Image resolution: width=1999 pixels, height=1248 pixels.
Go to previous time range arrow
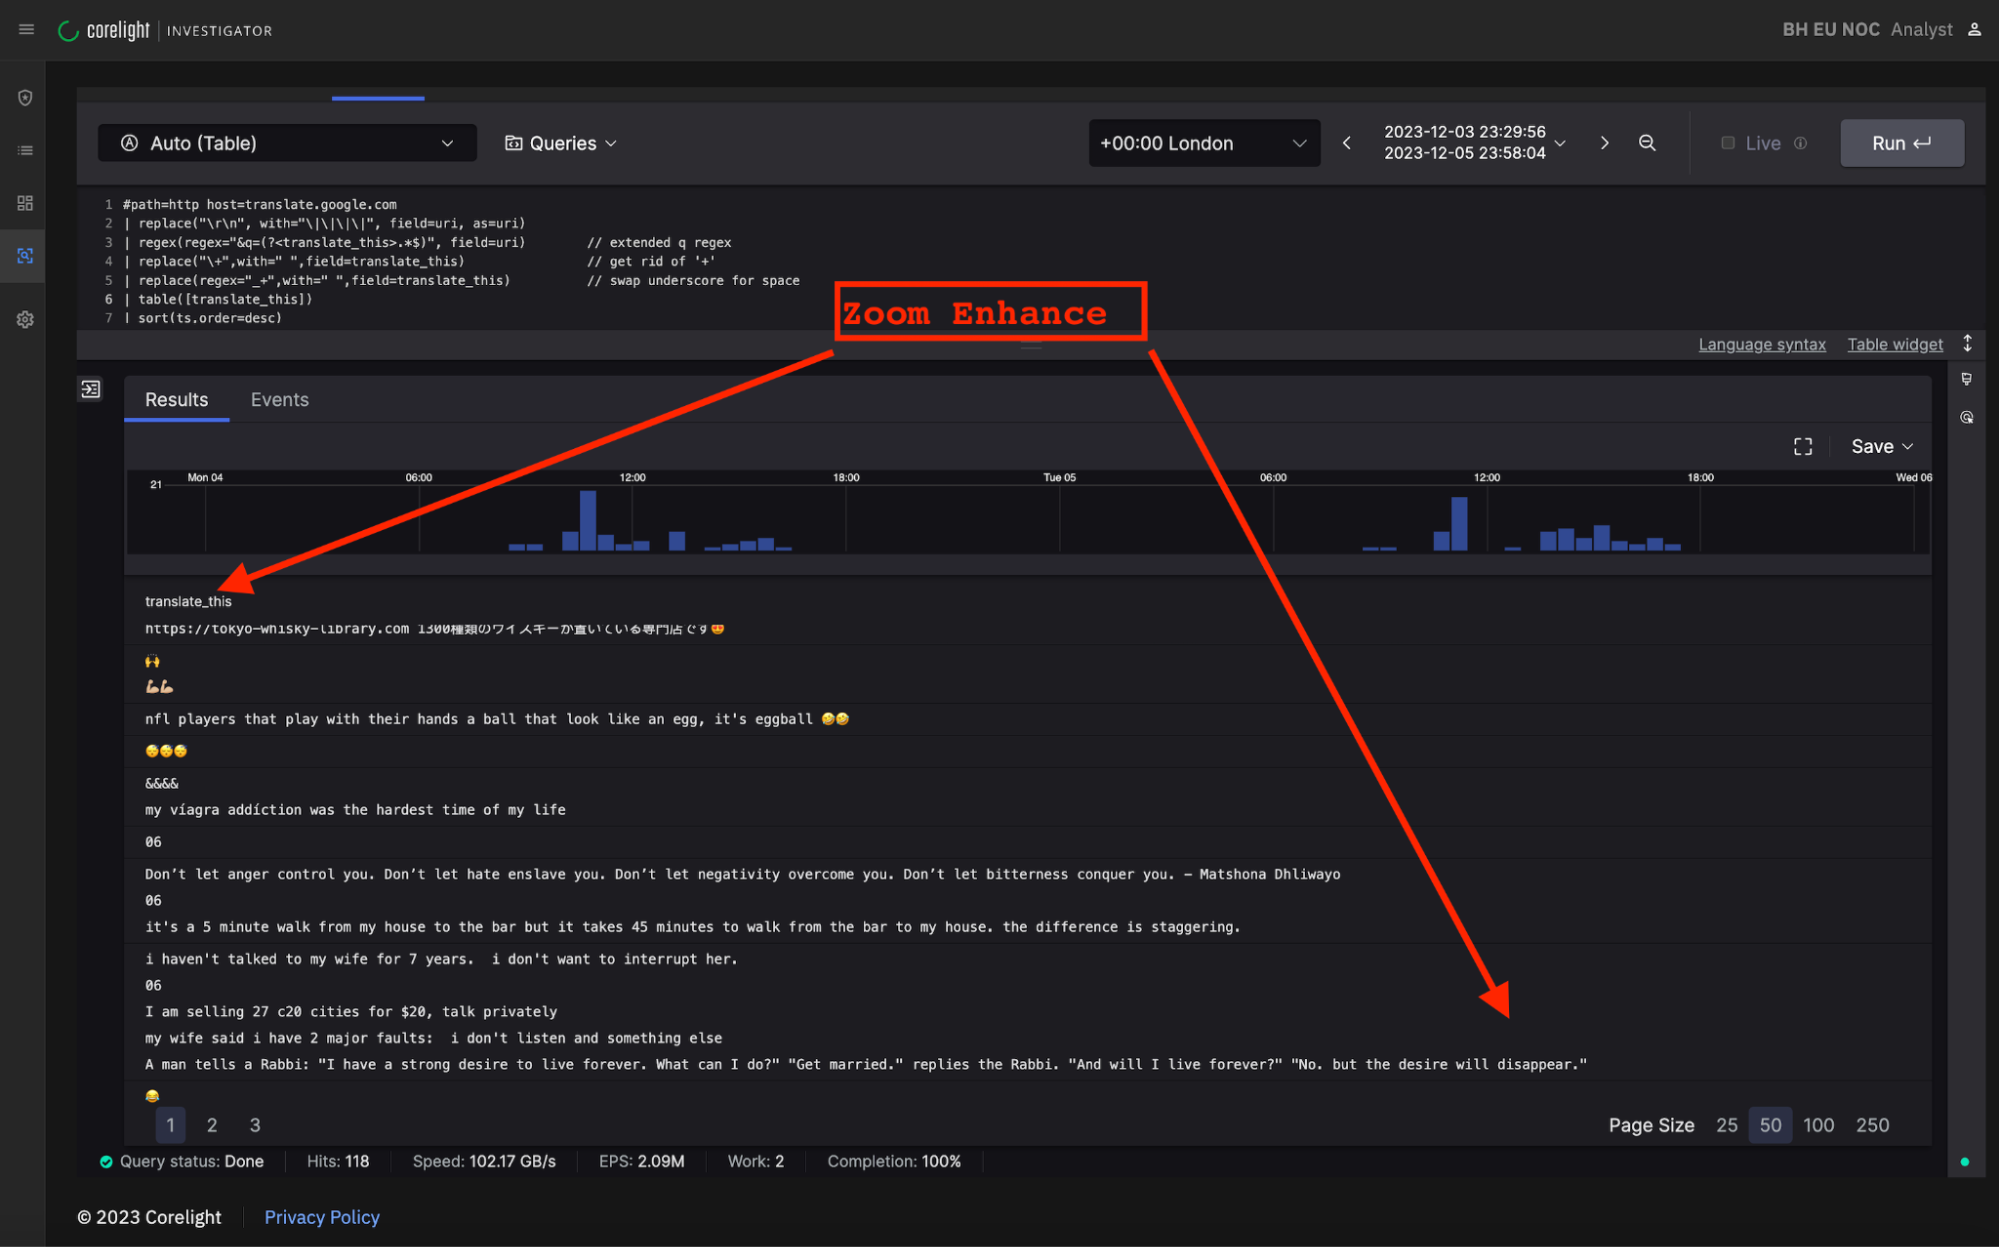1347,143
